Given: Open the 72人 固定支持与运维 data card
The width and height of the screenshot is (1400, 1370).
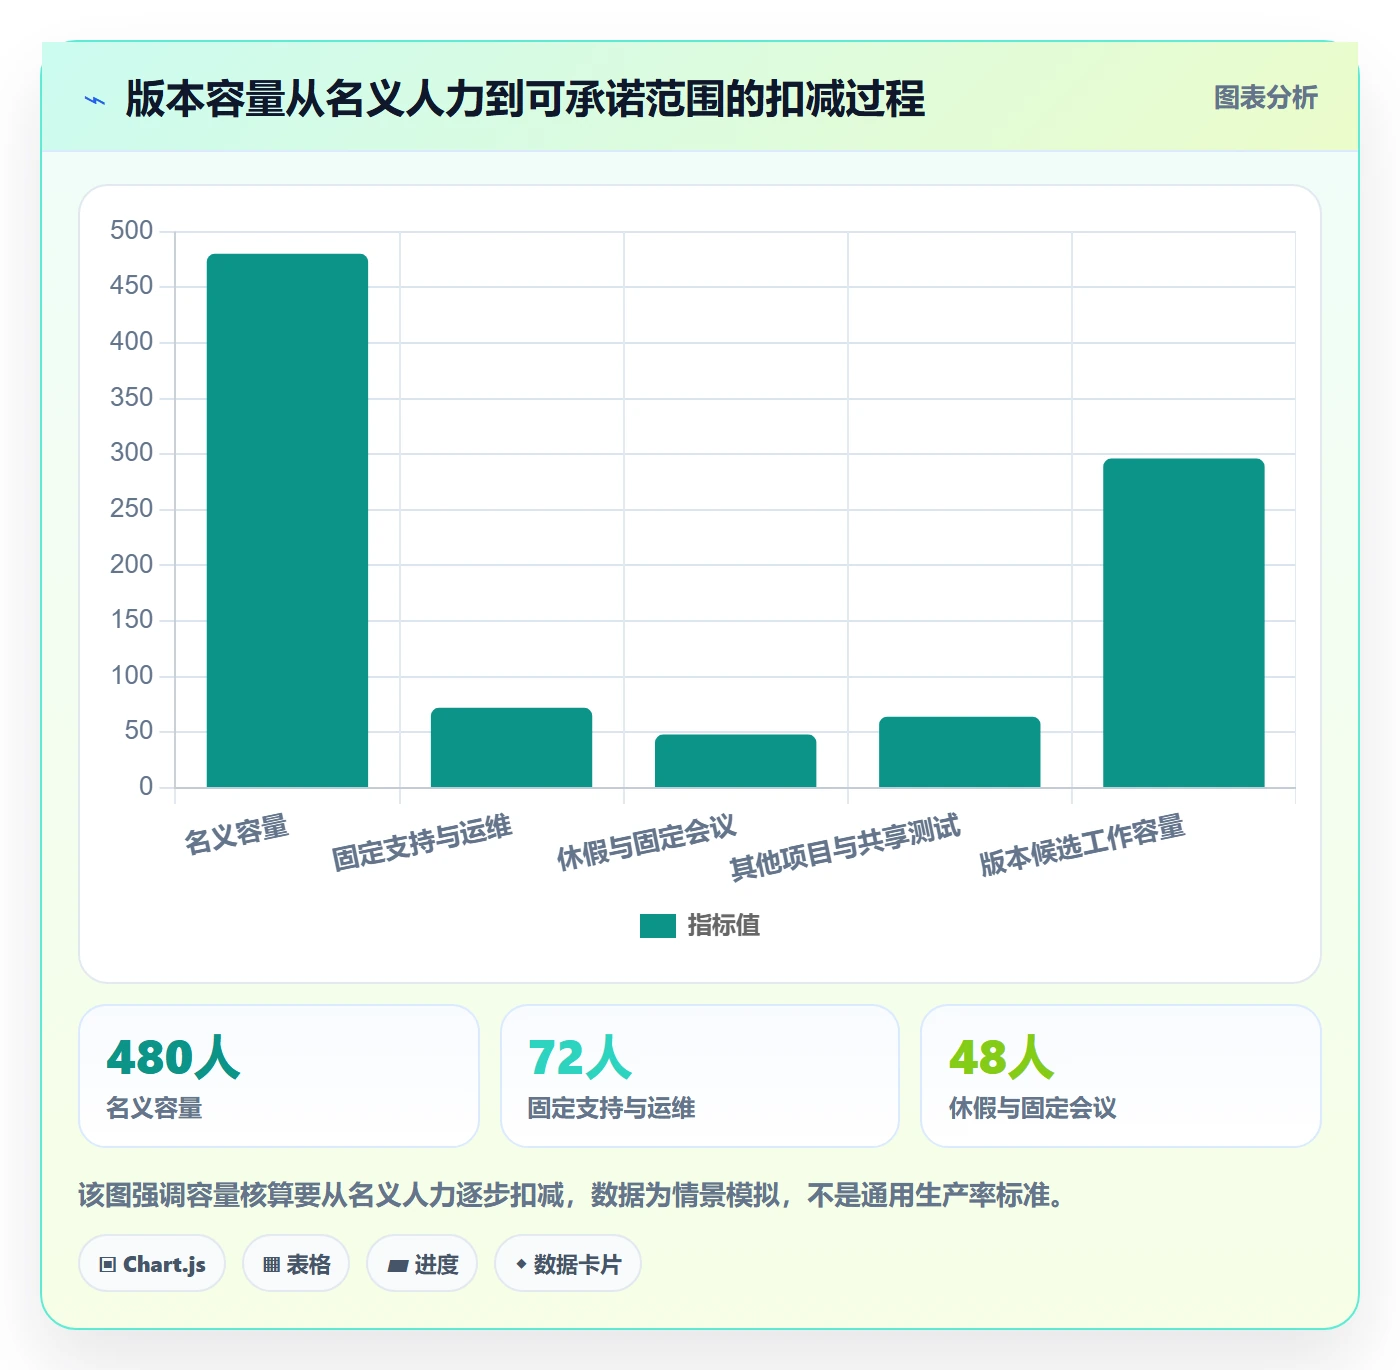Looking at the screenshot, I should 700,1076.
